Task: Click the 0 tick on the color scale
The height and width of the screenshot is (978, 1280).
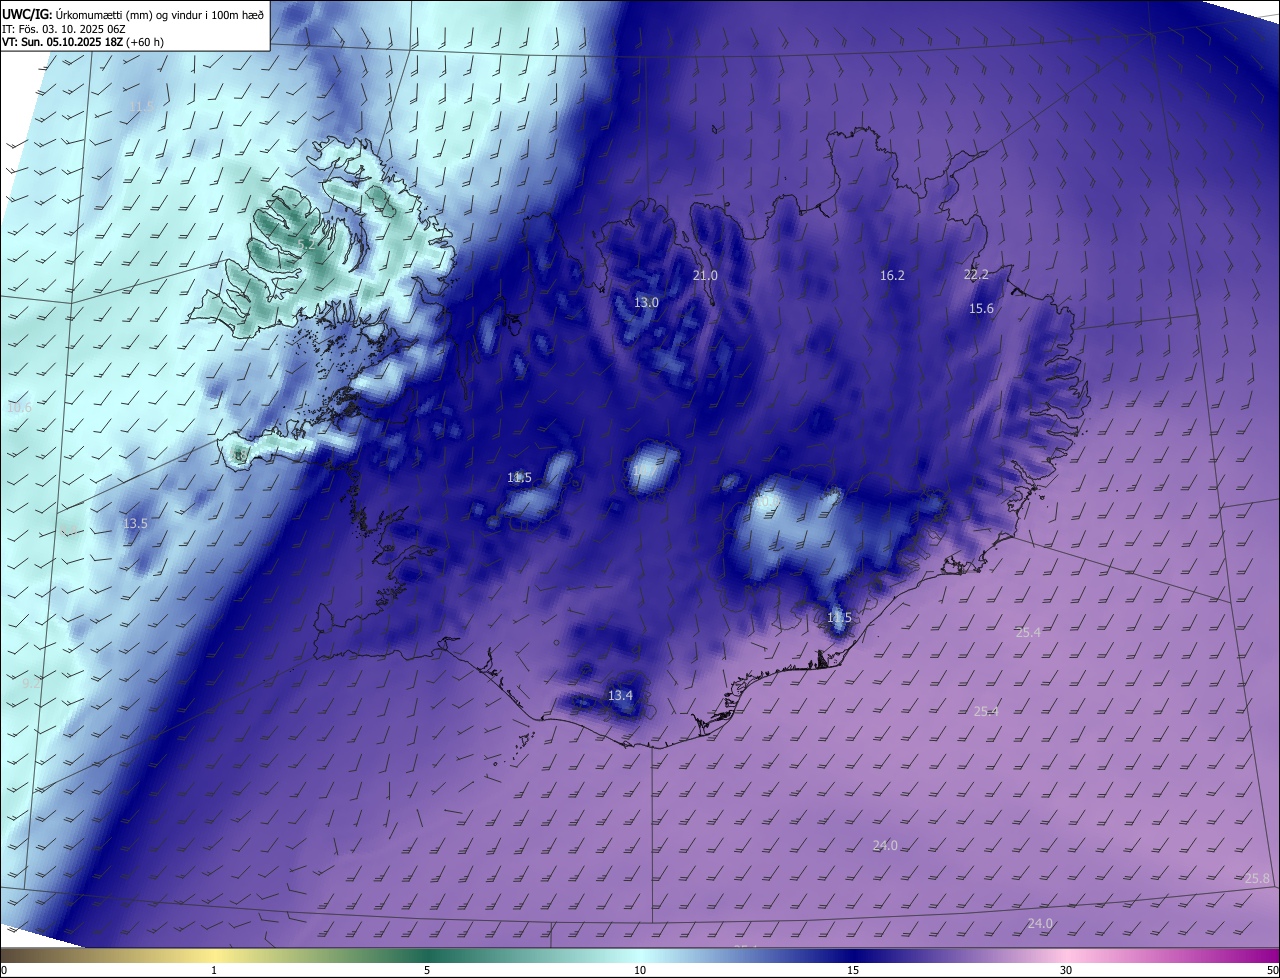Action: tap(3, 970)
